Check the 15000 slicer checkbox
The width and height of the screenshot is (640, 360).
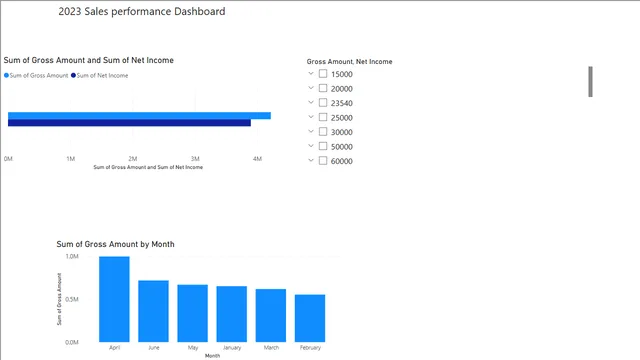coord(323,73)
